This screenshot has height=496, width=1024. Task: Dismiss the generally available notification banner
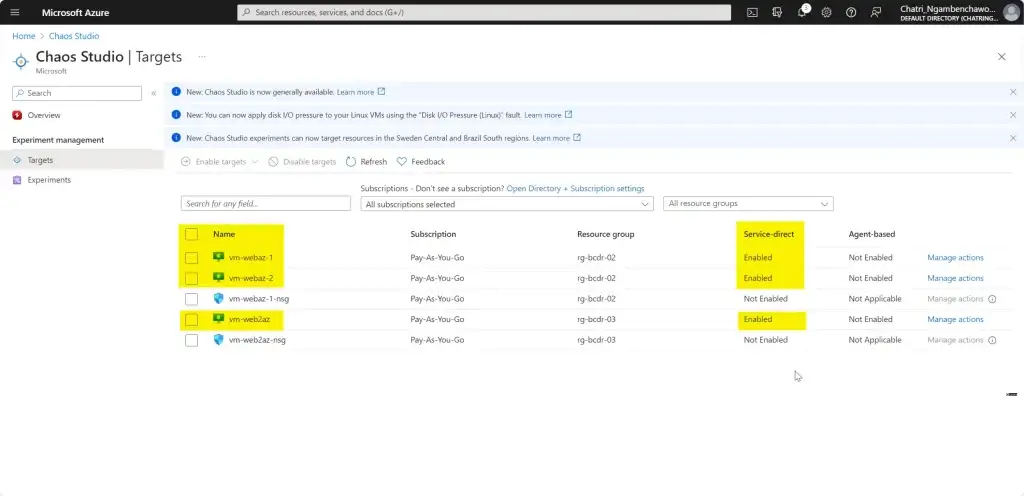coord(1013,92)
